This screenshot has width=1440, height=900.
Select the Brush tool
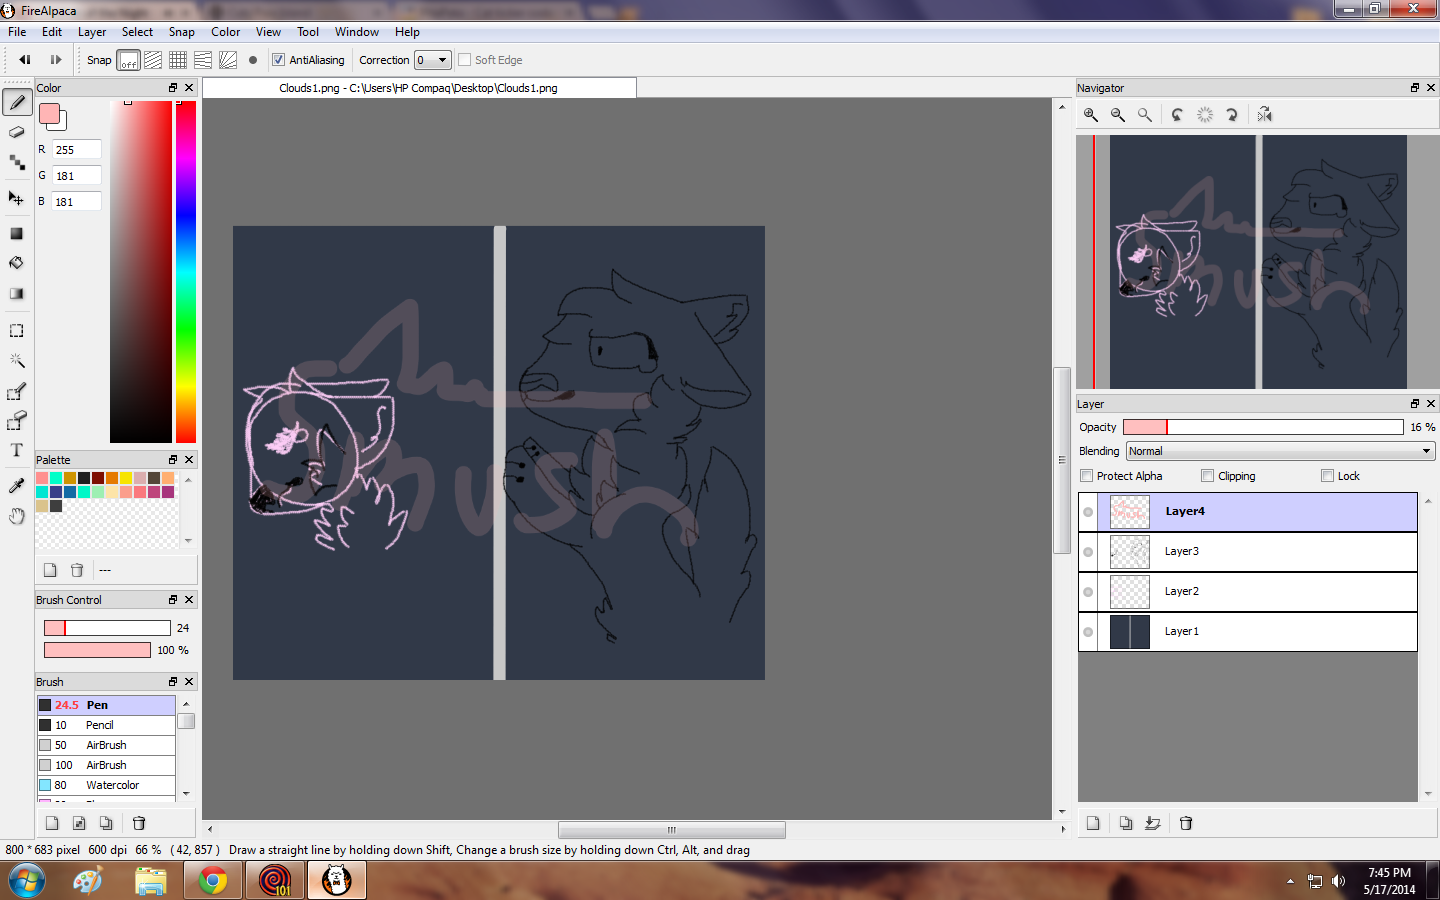pos(17,102)
